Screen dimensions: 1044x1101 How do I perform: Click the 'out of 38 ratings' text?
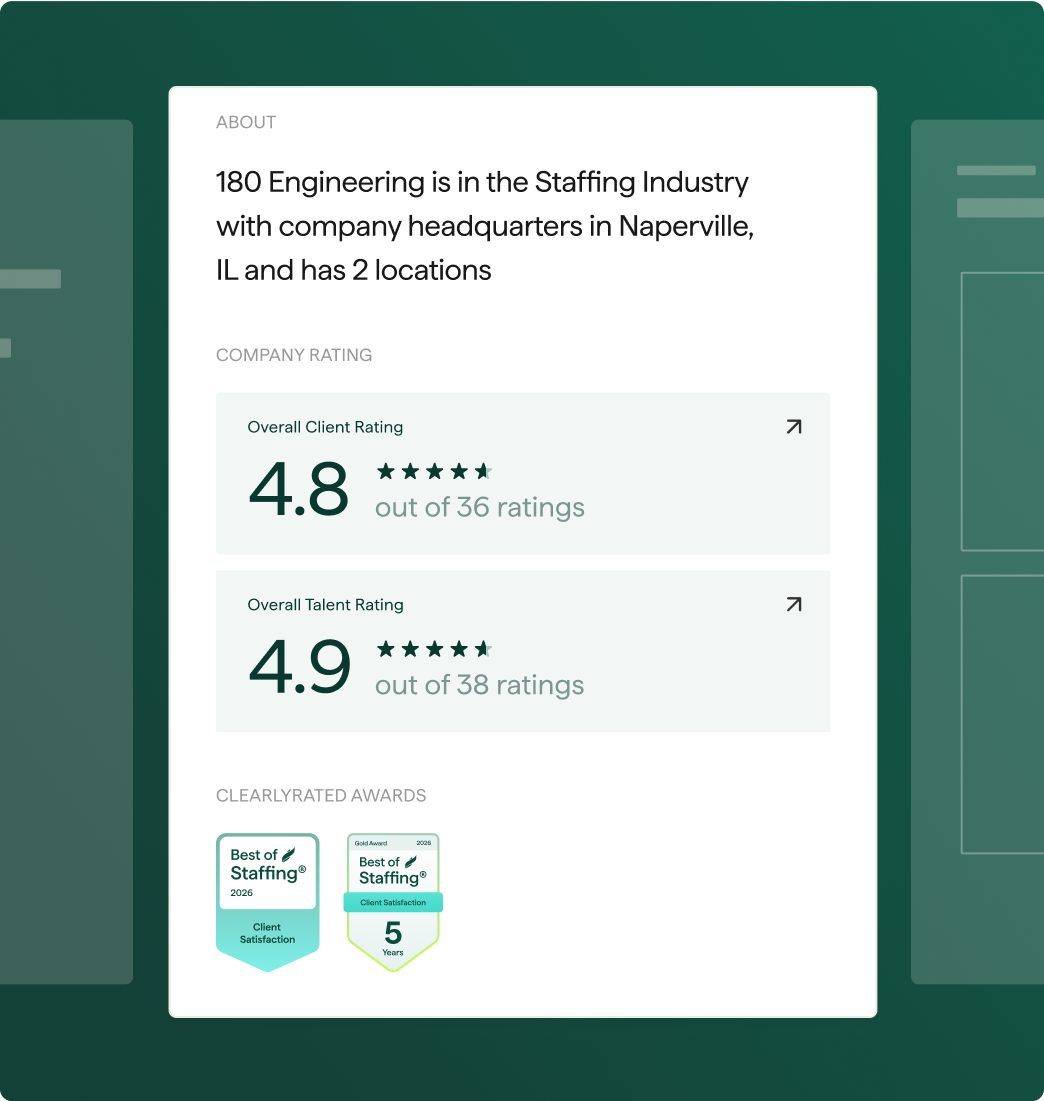coord(480,685)
